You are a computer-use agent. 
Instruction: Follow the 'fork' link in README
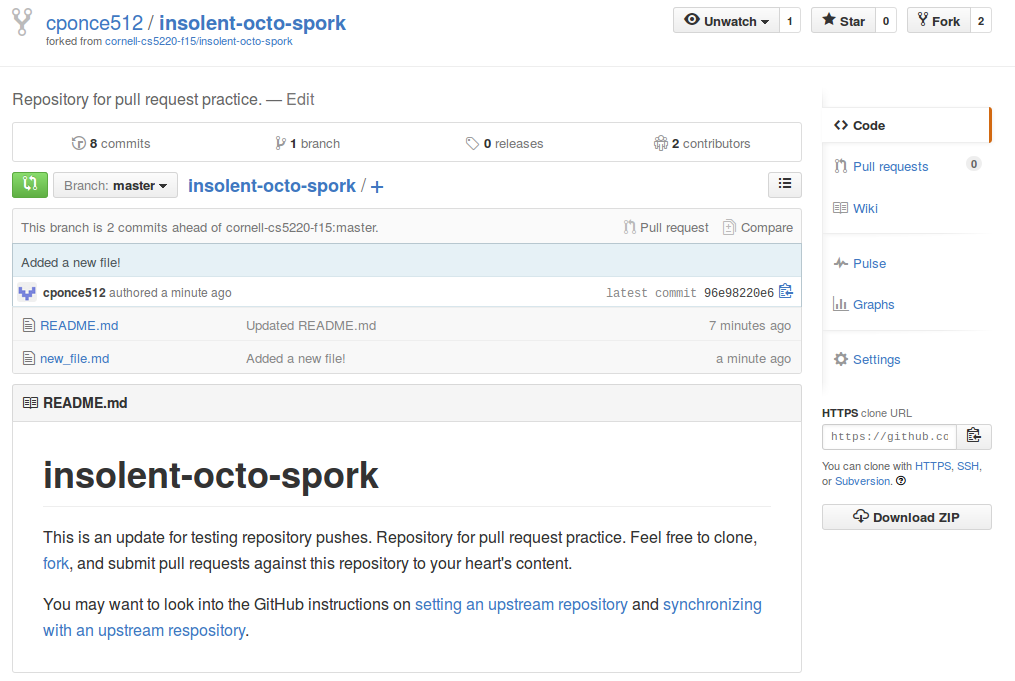tap(56, 563)
